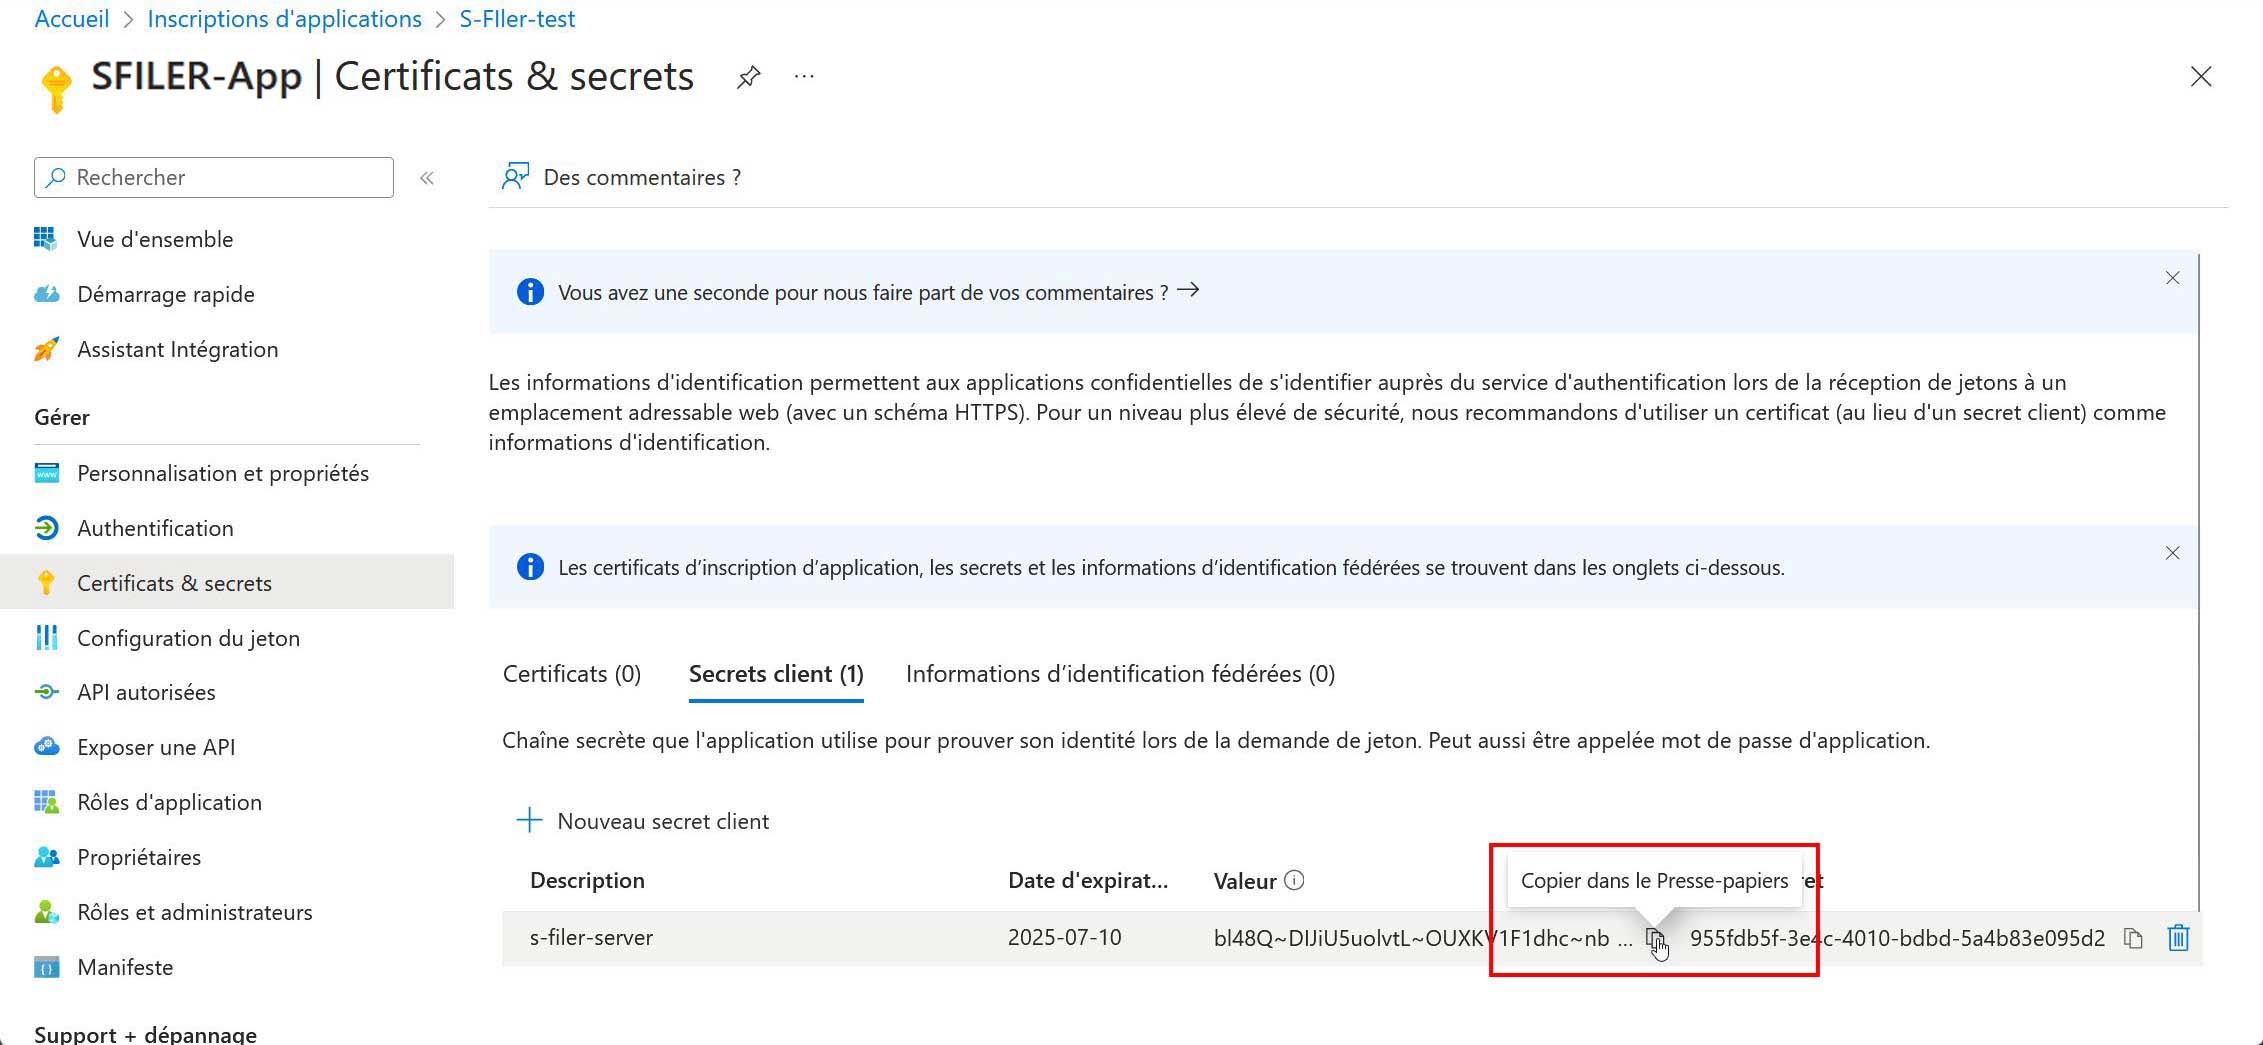The image size is (2263, 1045).
Task: Click the key icon beside Certificats & secrets
Action: click(46, 583)
